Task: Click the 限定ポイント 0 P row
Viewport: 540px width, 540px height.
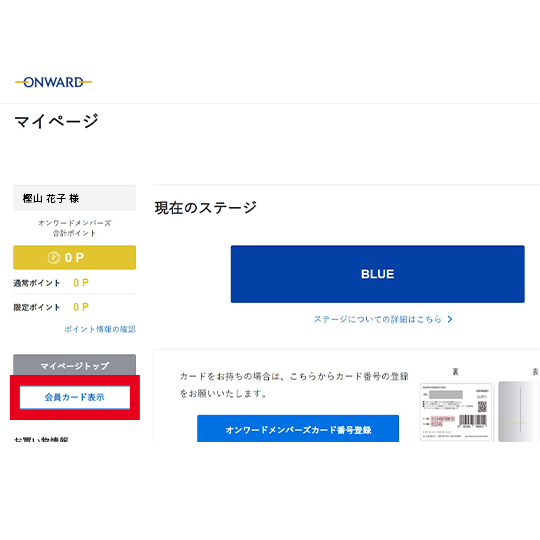Action: click(x=74, y=307)
